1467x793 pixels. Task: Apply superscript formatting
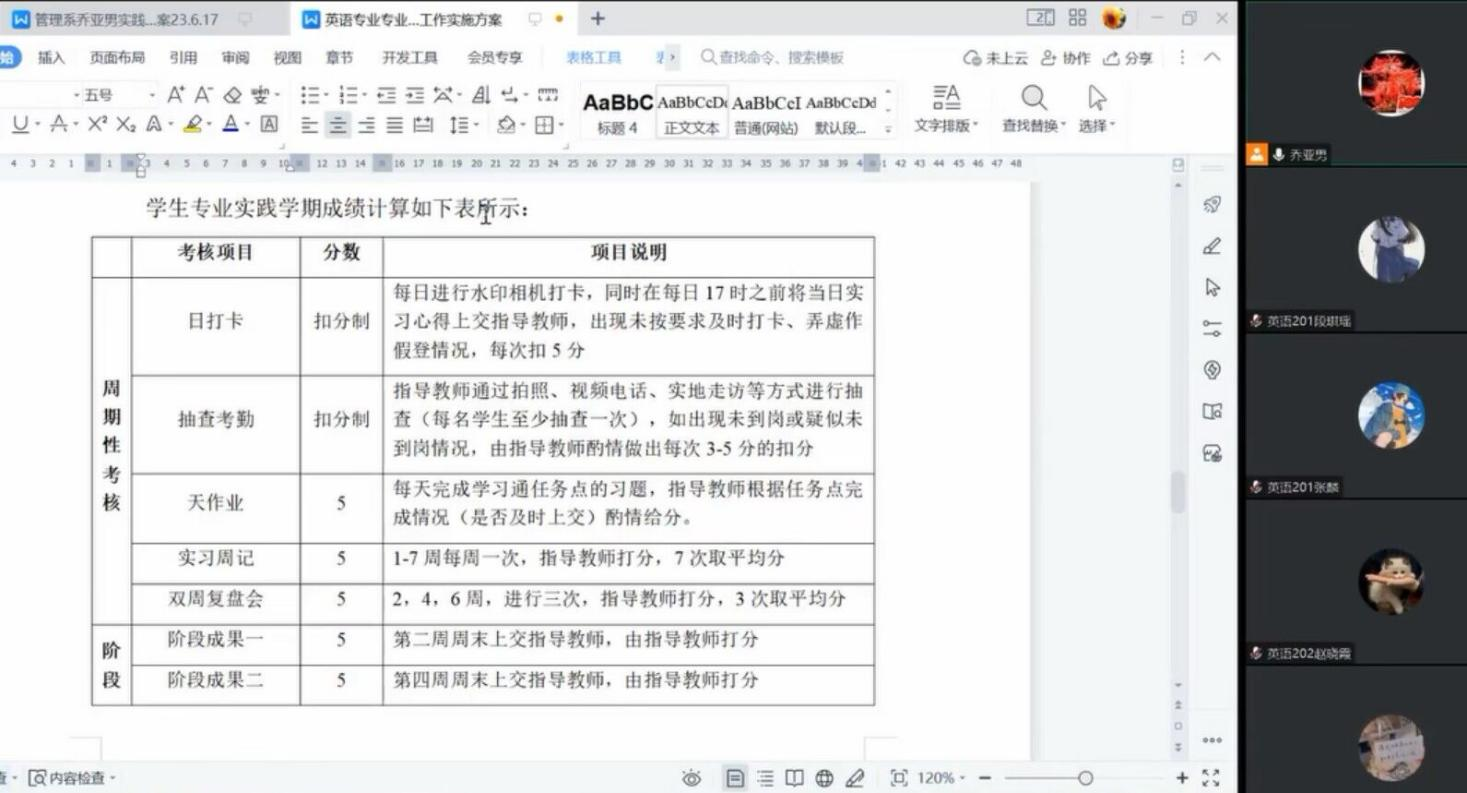coord(97,125)
